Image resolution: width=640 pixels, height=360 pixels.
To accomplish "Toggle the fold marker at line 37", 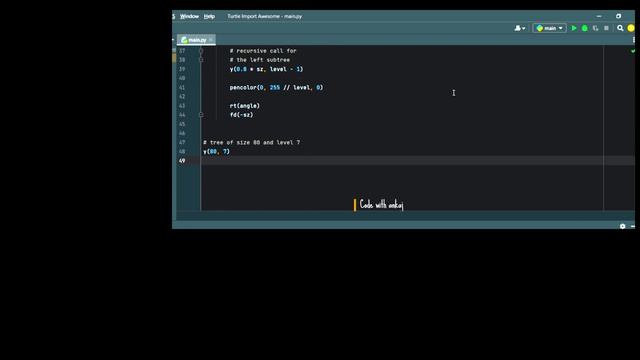I will [x=201, y=51].
